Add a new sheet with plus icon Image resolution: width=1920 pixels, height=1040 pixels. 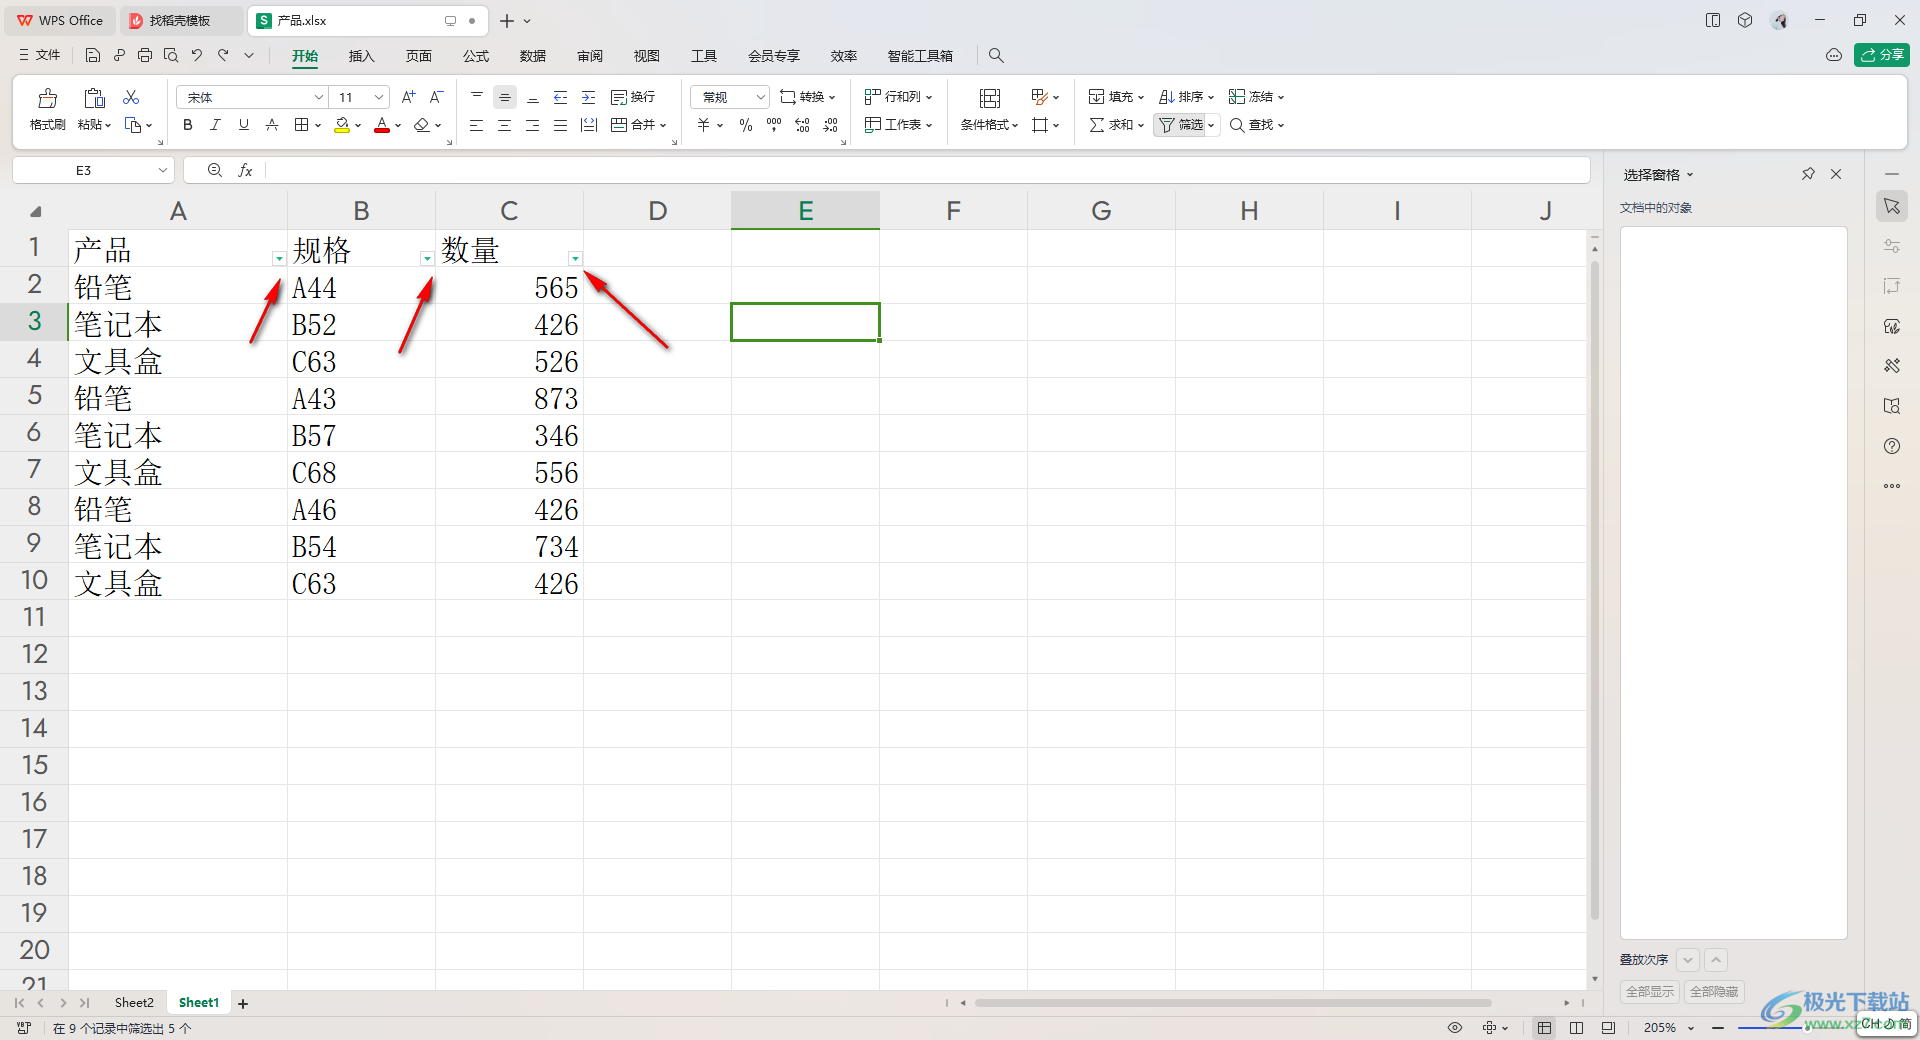tap(243, 1004)
